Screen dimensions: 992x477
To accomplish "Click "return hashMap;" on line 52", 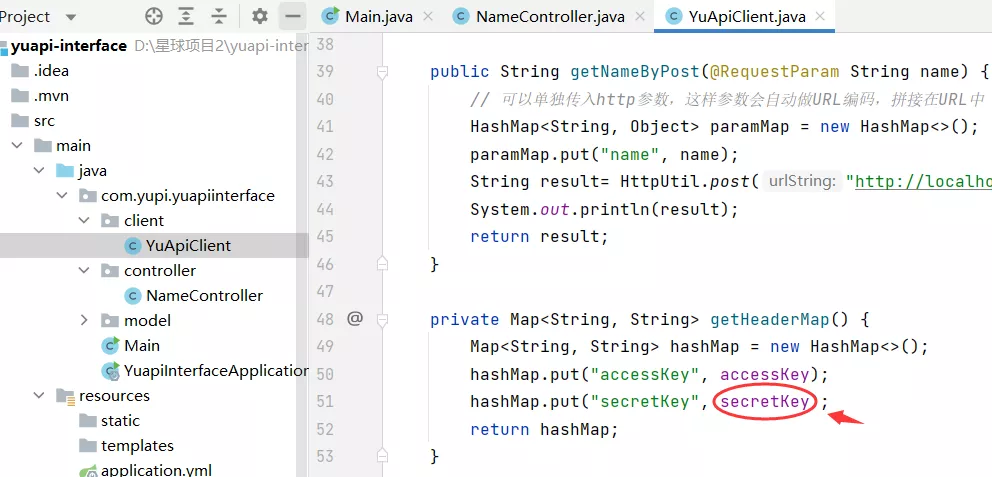I will (544, 430).
